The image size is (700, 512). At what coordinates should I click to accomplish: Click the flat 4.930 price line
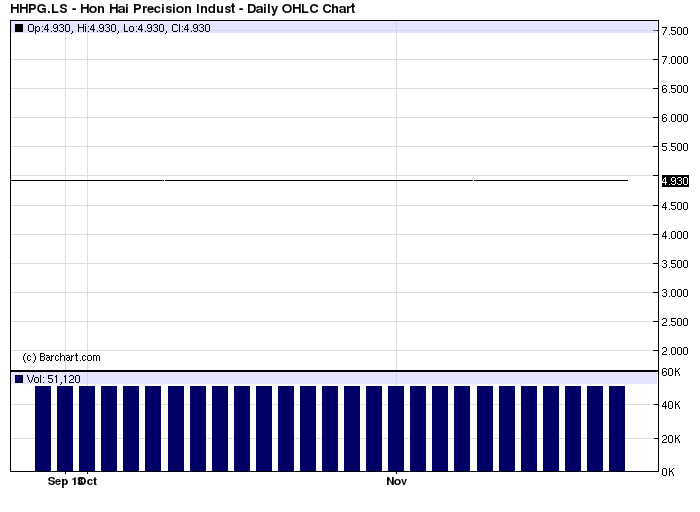(319, 180)
